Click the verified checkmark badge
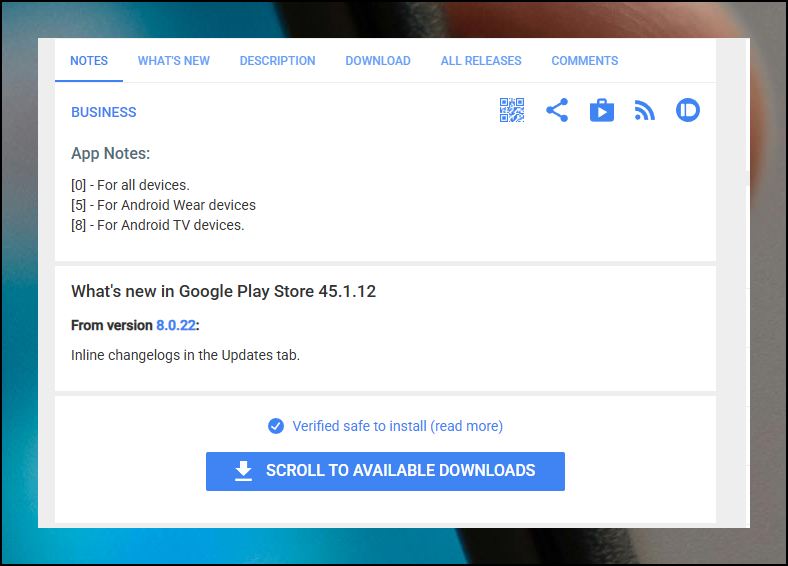The image size is (788, 566). point(275,426)
